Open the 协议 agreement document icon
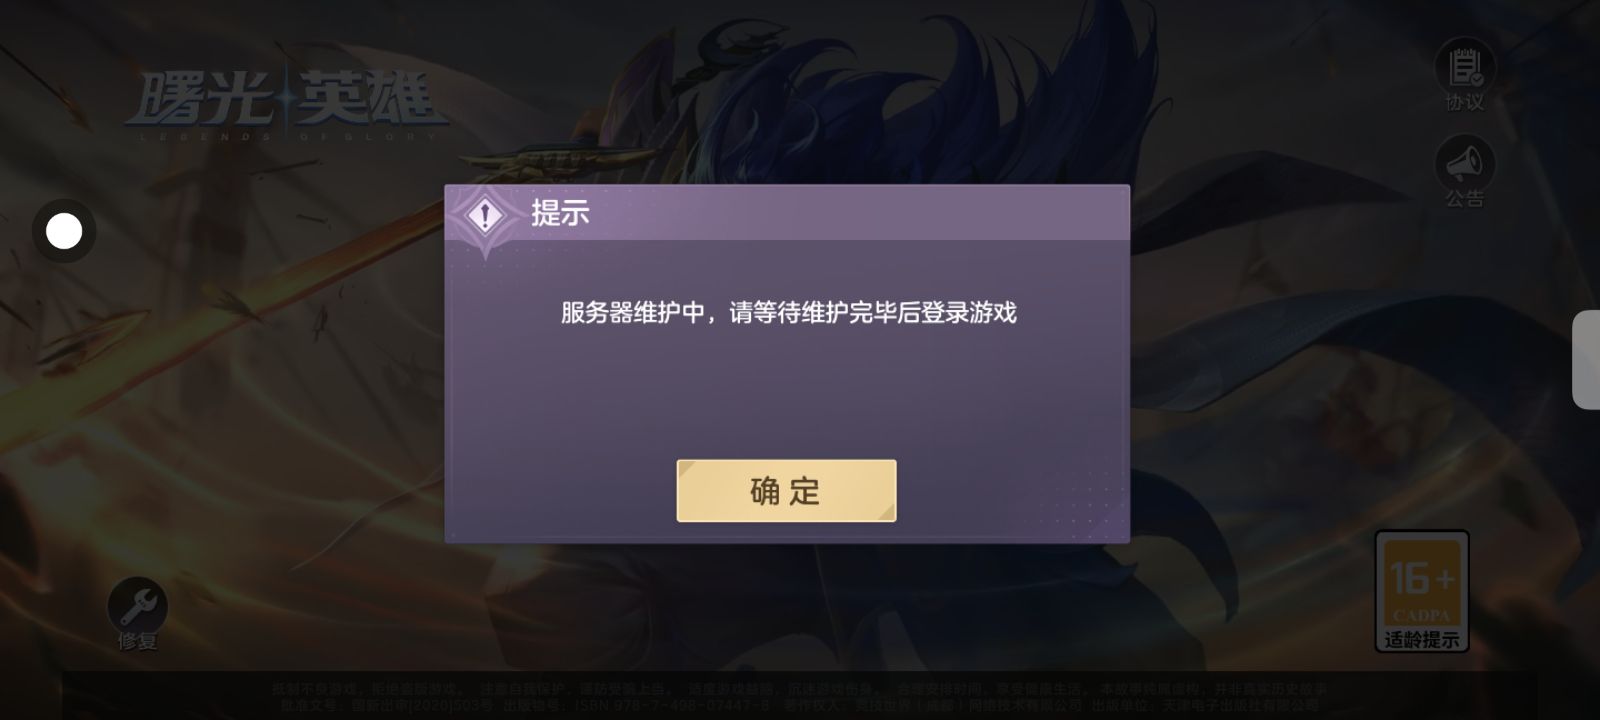1600x720 pixels. pos(1465,67)
